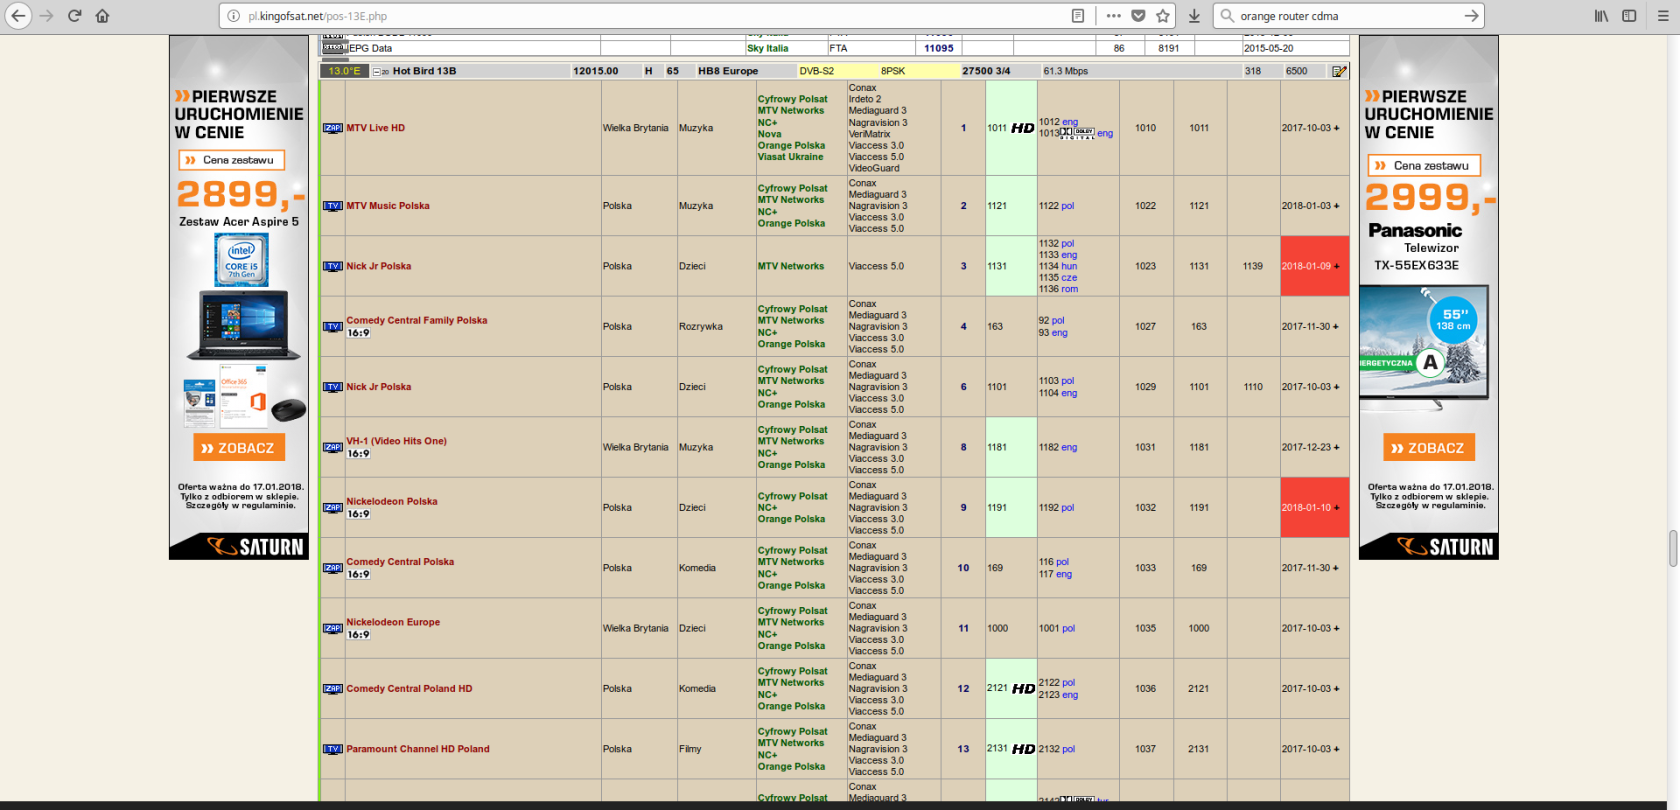This screenshot has width=1680, height=810.
Task: Click ZOBACZ on the Acer Aspire ad
Action: pyautogui.click(x=239, y=448)
